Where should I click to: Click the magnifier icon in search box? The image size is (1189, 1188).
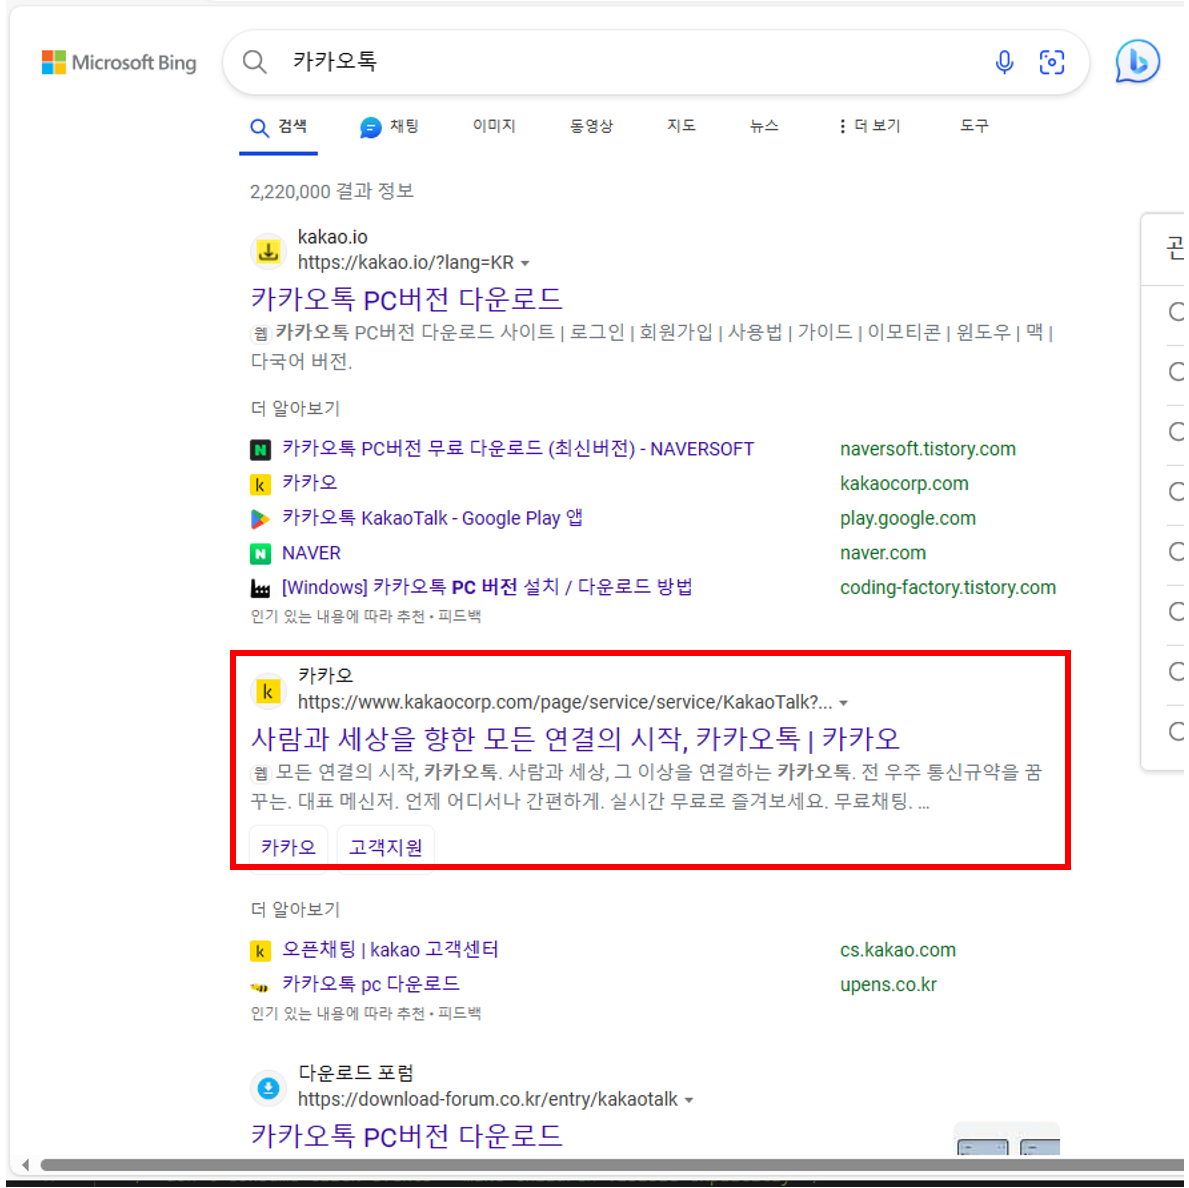pyautogui.click(x=255, y=62)
